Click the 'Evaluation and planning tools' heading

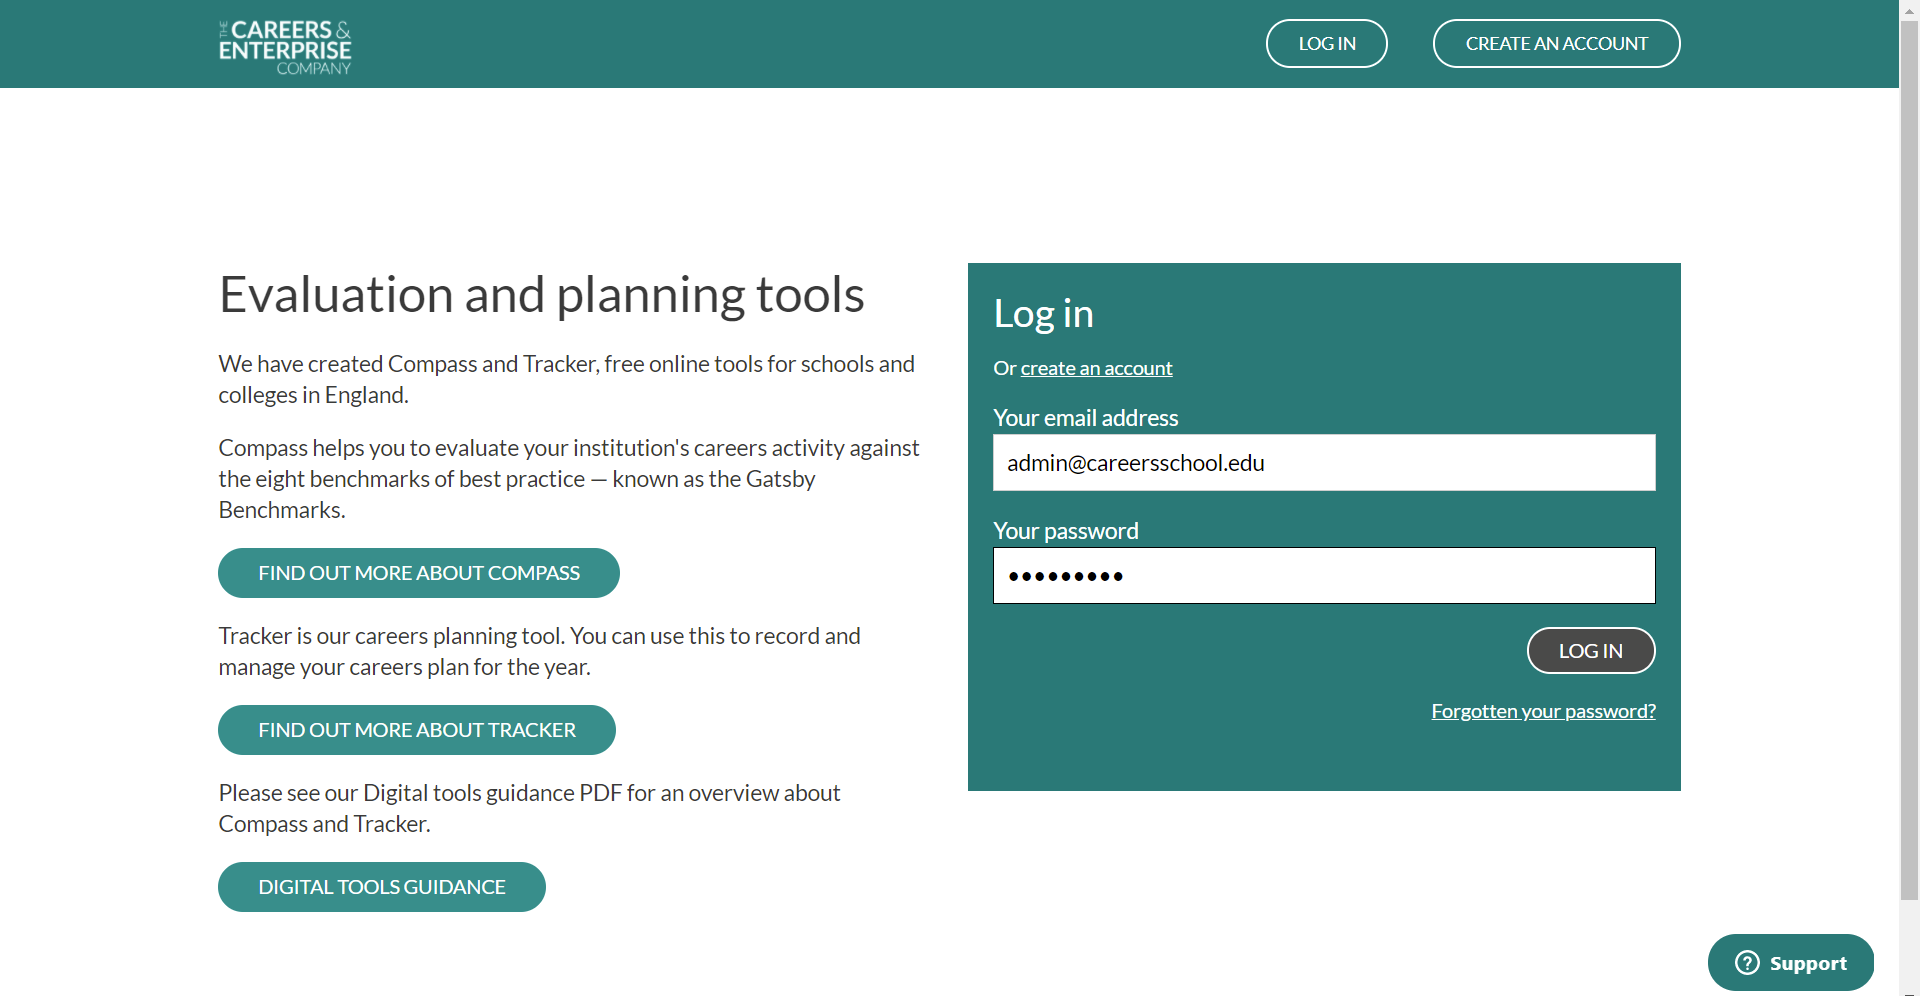tap(541, 295)
